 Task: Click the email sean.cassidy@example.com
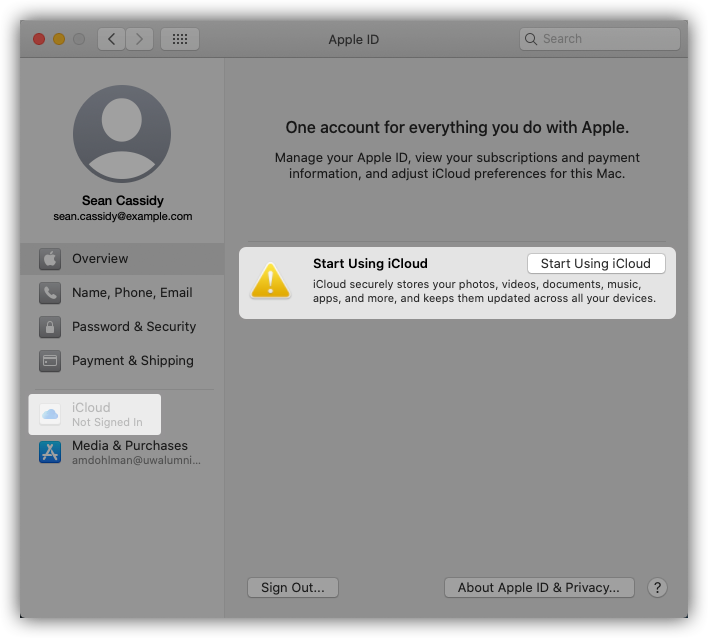click(123, 216)
